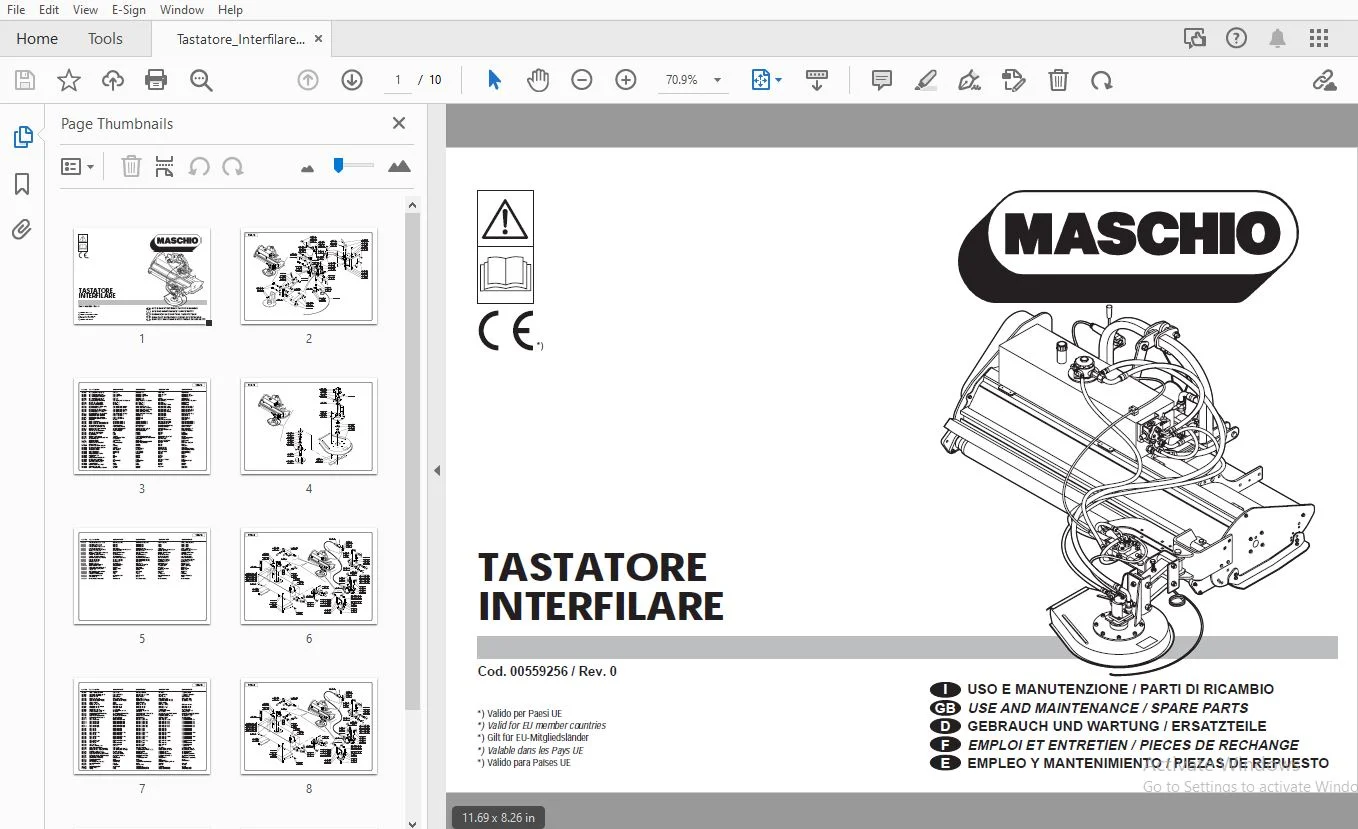This screenshot has width=1358, height=829.
Task: Add the document to starred favorites
Action: click(68, 80)
